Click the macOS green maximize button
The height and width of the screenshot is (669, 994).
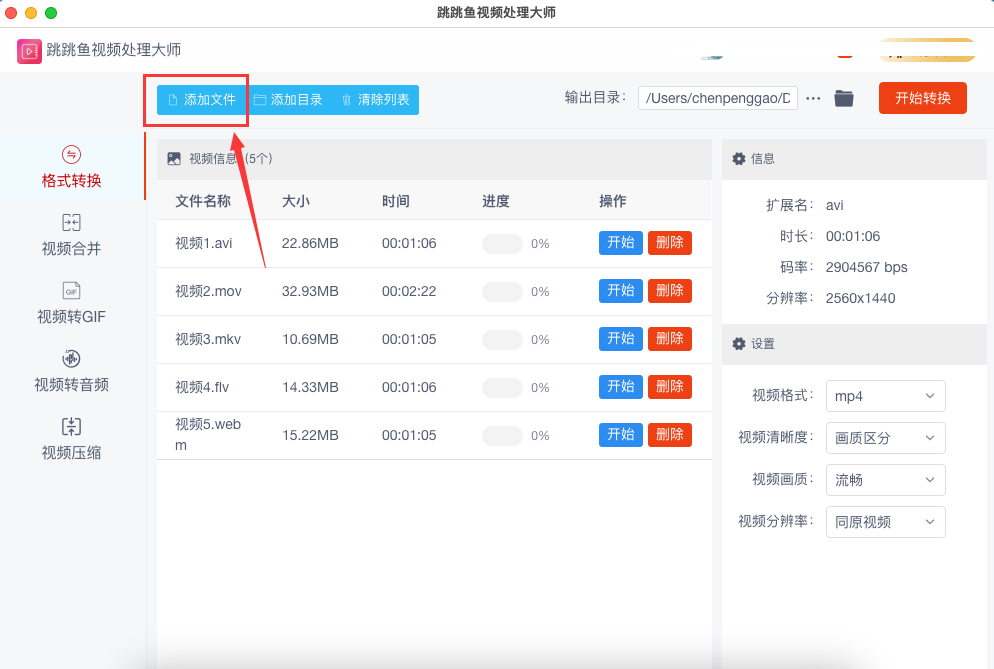pos(51,13)
